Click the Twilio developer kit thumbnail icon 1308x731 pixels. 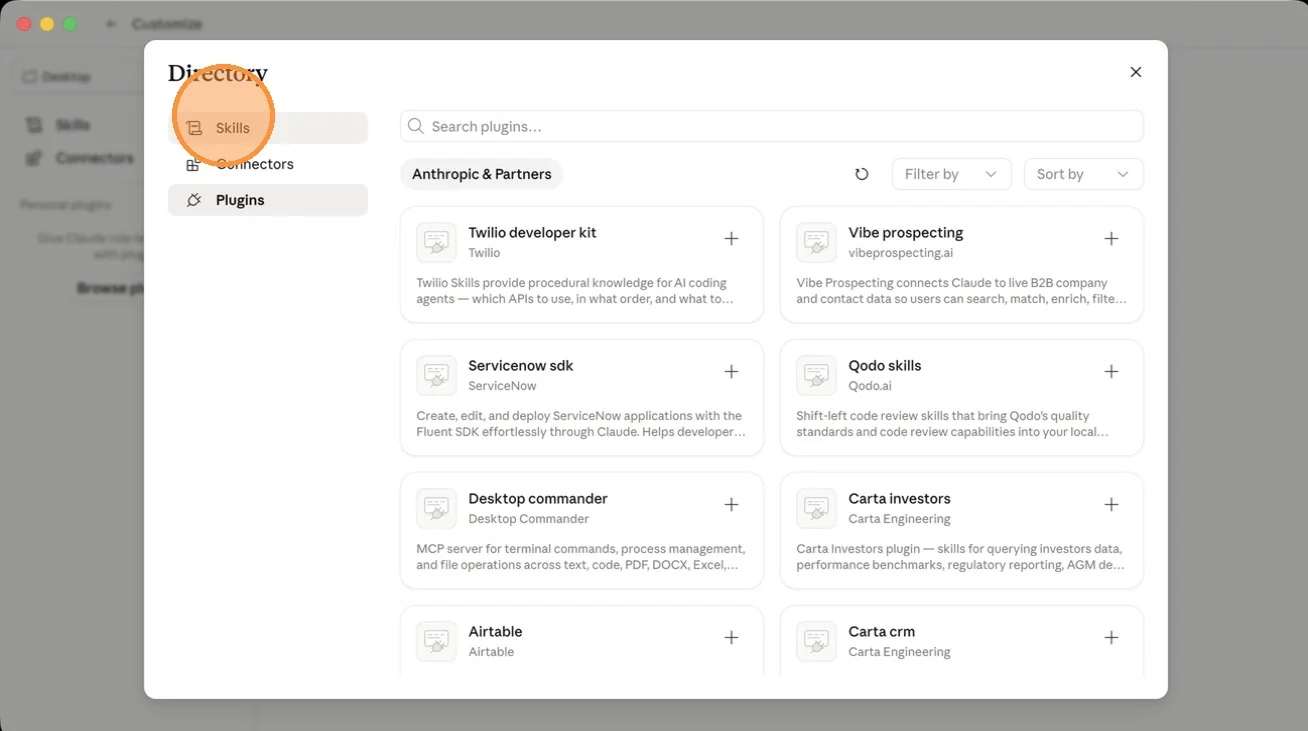click(x=436, y=242)
